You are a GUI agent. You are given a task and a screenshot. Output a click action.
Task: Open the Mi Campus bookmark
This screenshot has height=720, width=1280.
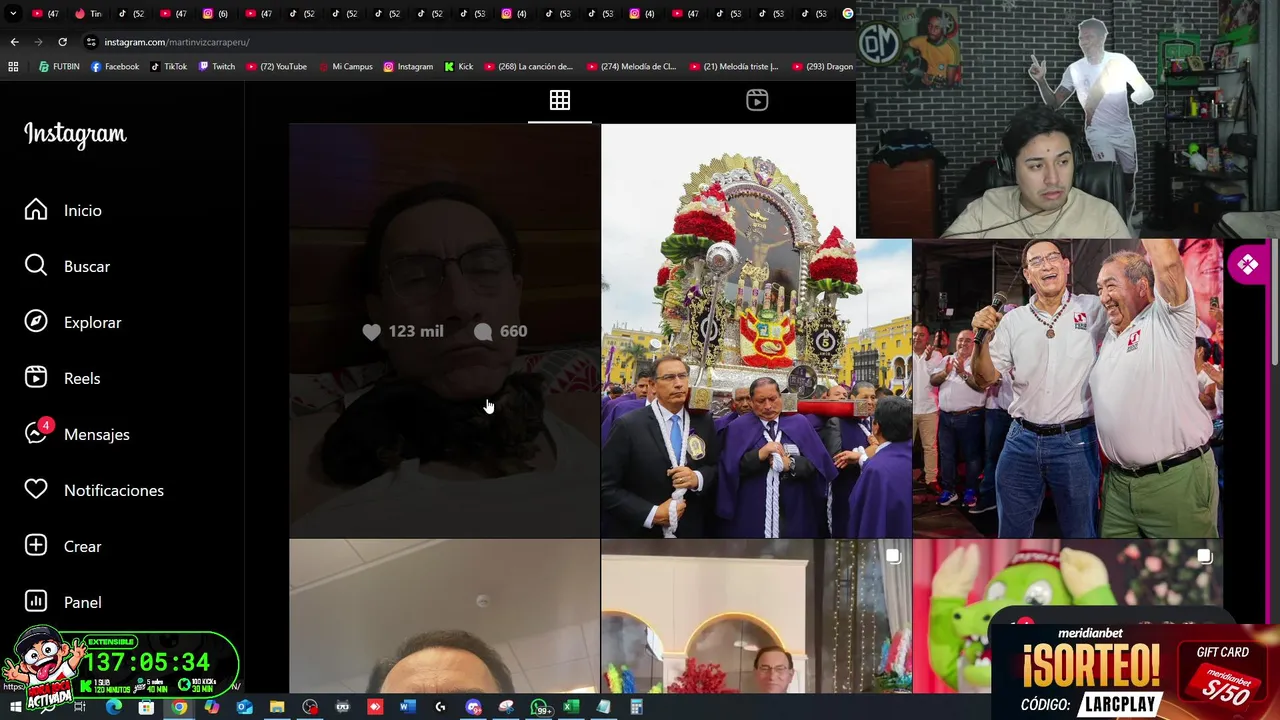pyautogui.click(x=345, y=67)
